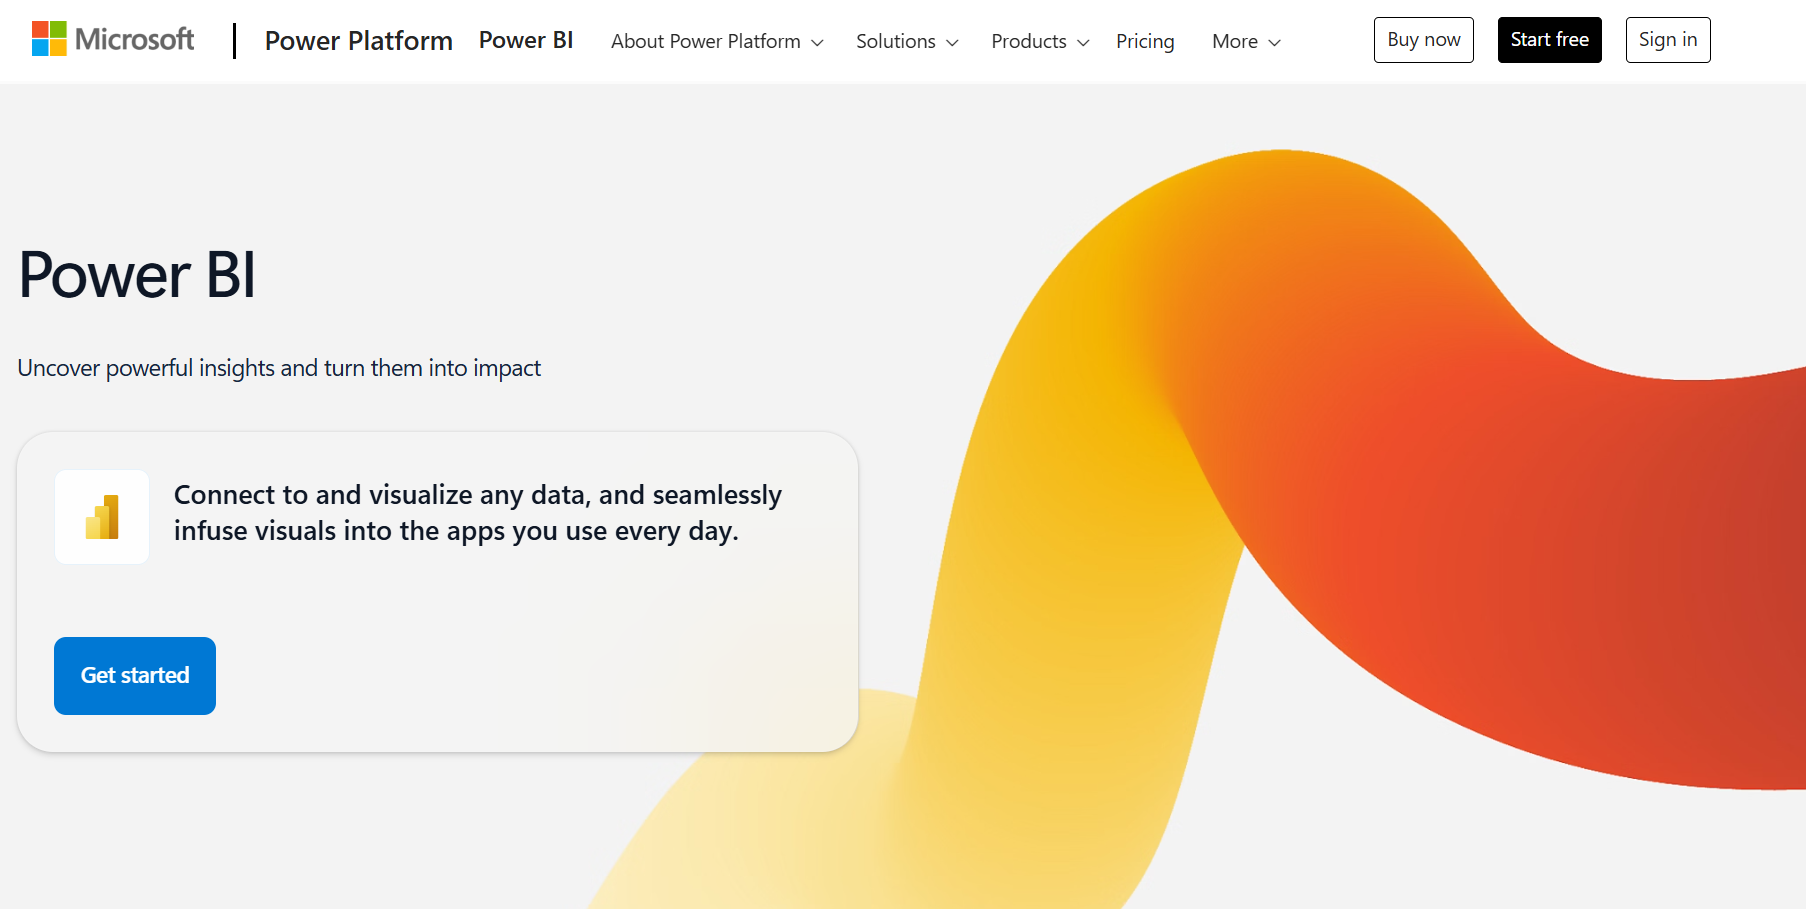Click the About Power Platform chevron
This screenshot has width=1806, height=909.
[x=820, y=43]
